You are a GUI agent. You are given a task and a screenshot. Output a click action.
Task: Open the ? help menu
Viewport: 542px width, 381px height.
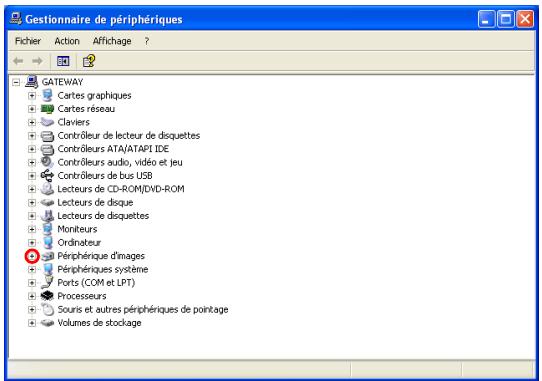point(147,41)
